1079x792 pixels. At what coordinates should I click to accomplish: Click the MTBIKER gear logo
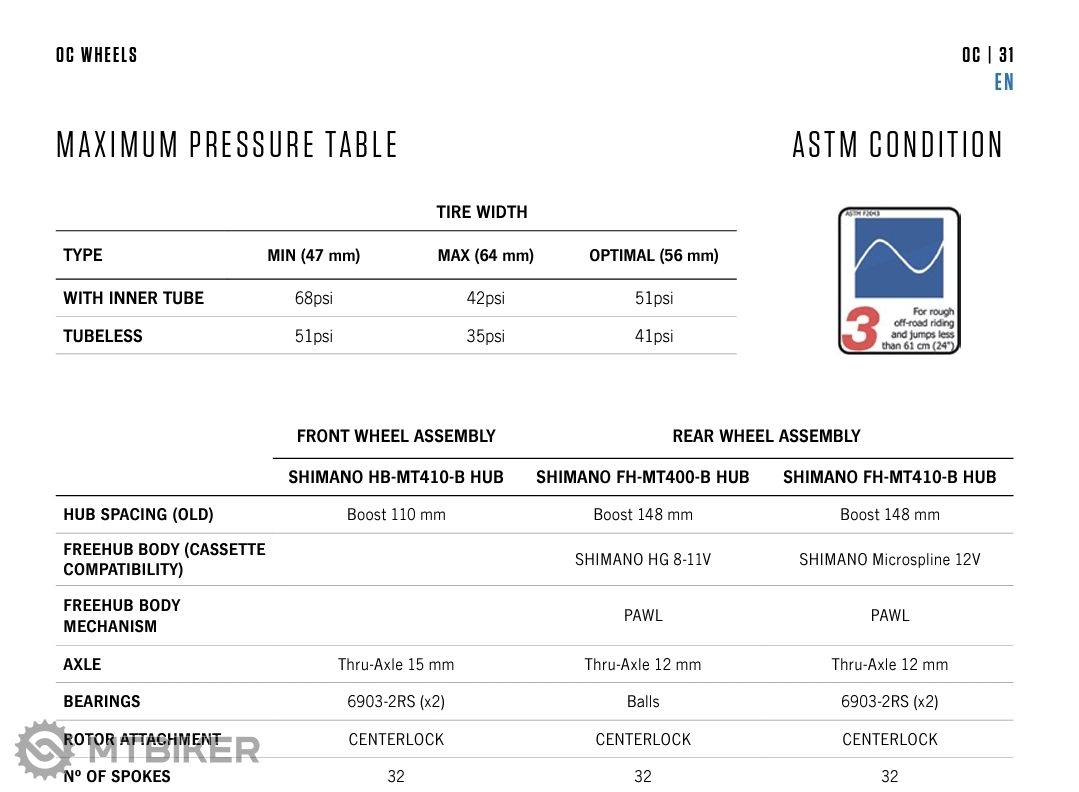pyautogui.click(x=44, y=749)
